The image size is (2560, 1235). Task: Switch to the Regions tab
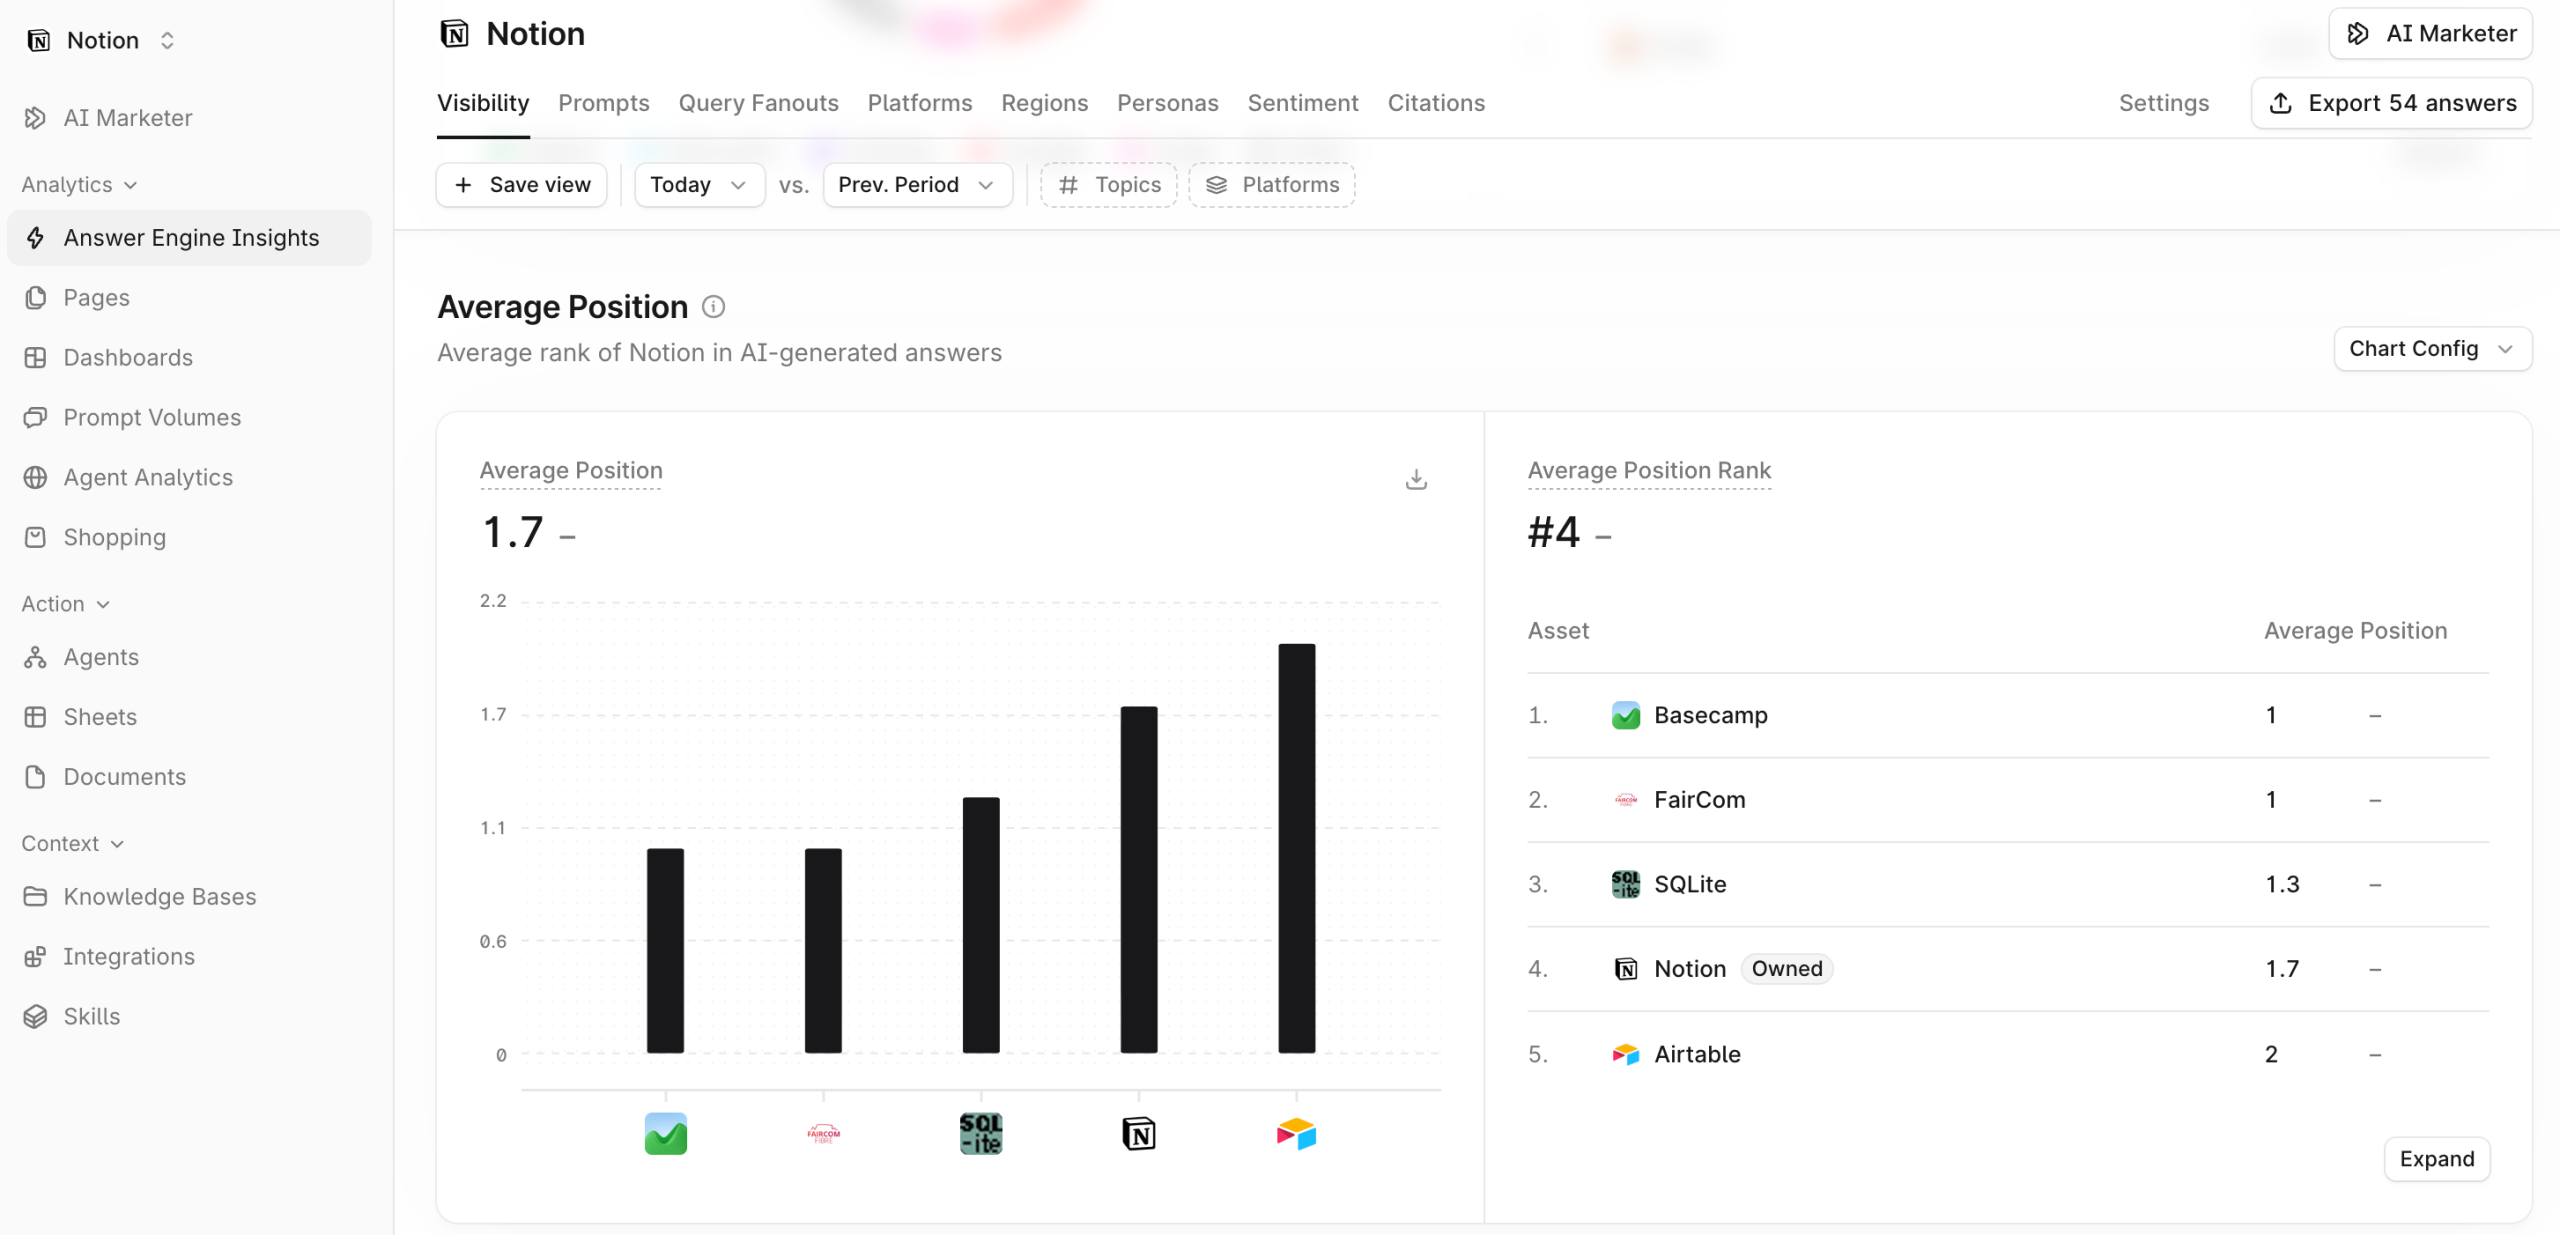pyautogui.click(x=1045, y=103)
